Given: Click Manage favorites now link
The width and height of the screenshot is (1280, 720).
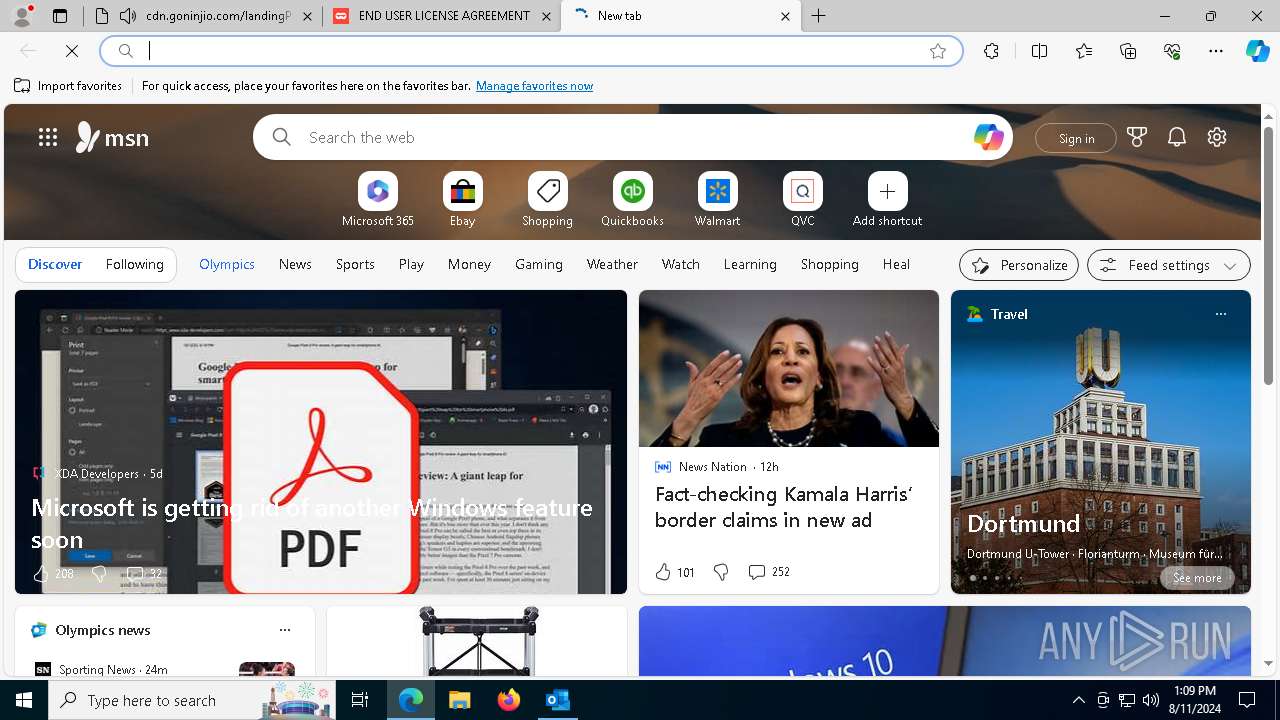Looking at the screenshot, I should pos(534,86).
